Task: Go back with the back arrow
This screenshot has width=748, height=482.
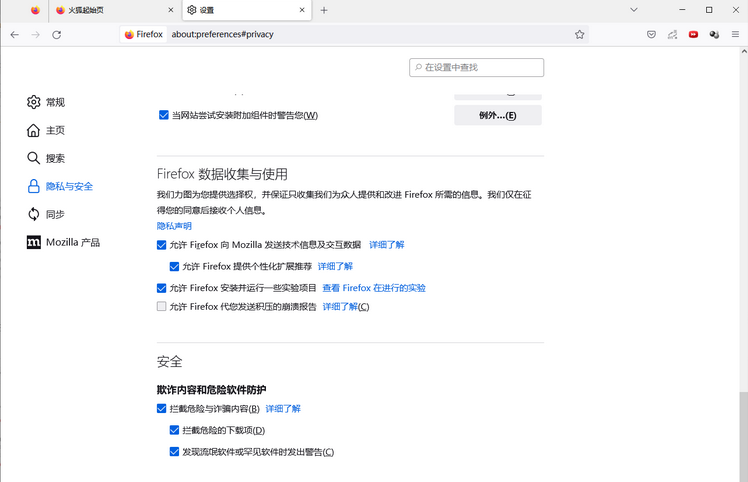Action: (x=15, y=35)
